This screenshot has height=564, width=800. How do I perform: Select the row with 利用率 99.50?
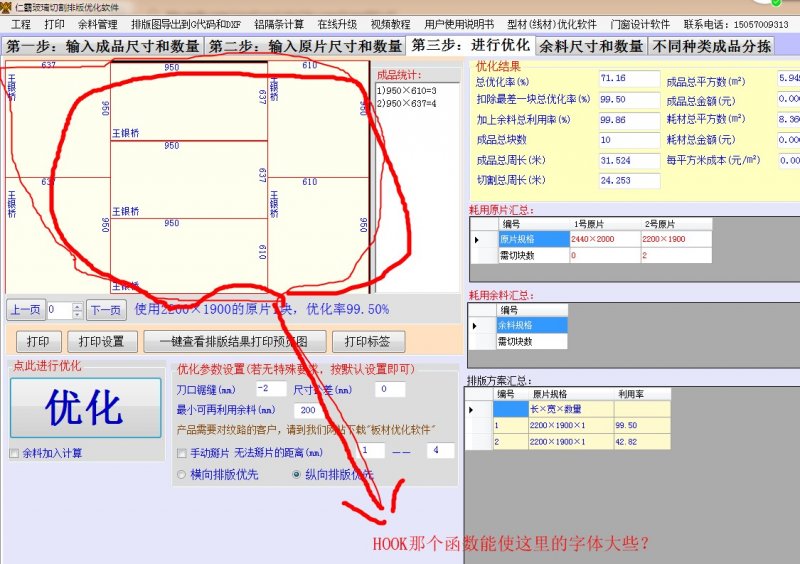coord(567,425)
